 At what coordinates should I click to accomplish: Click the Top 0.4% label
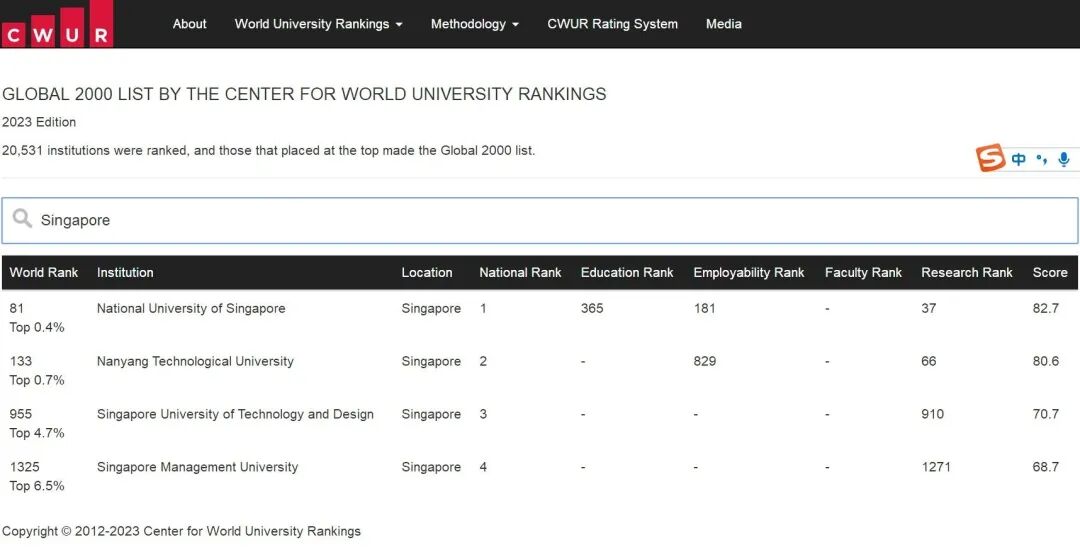point(37,328)
